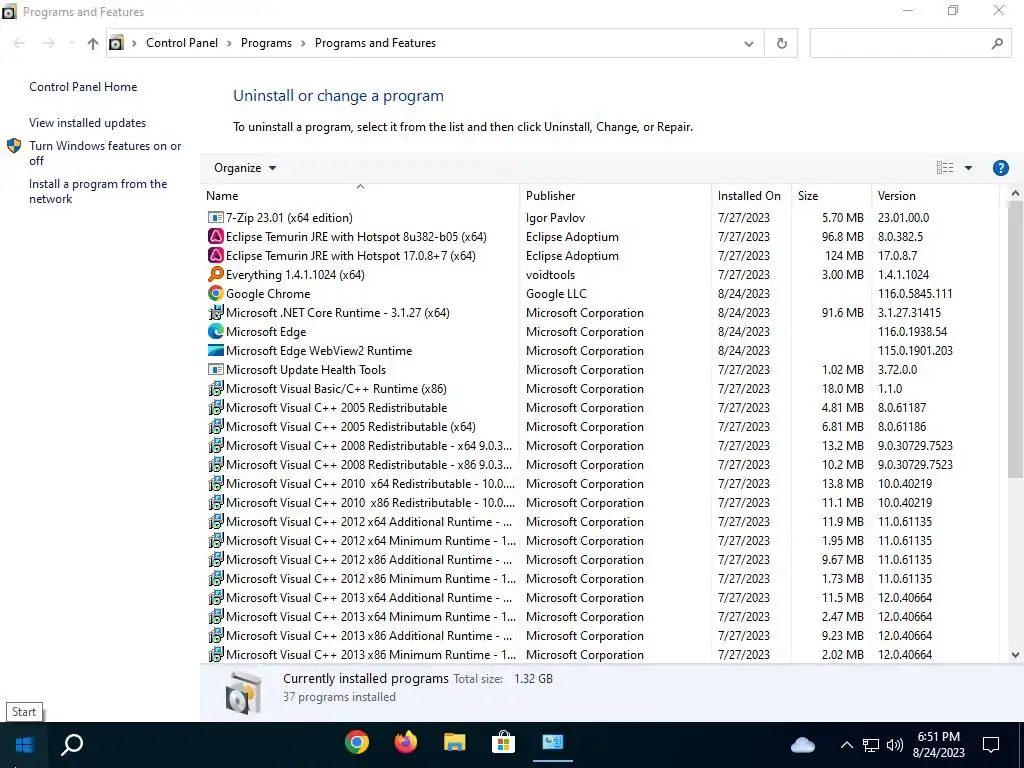Click the Eclipse Temurin JRE 8u382-b05 icon
The height and width of the screenshot is (768, 1024).
pos(216,236)
